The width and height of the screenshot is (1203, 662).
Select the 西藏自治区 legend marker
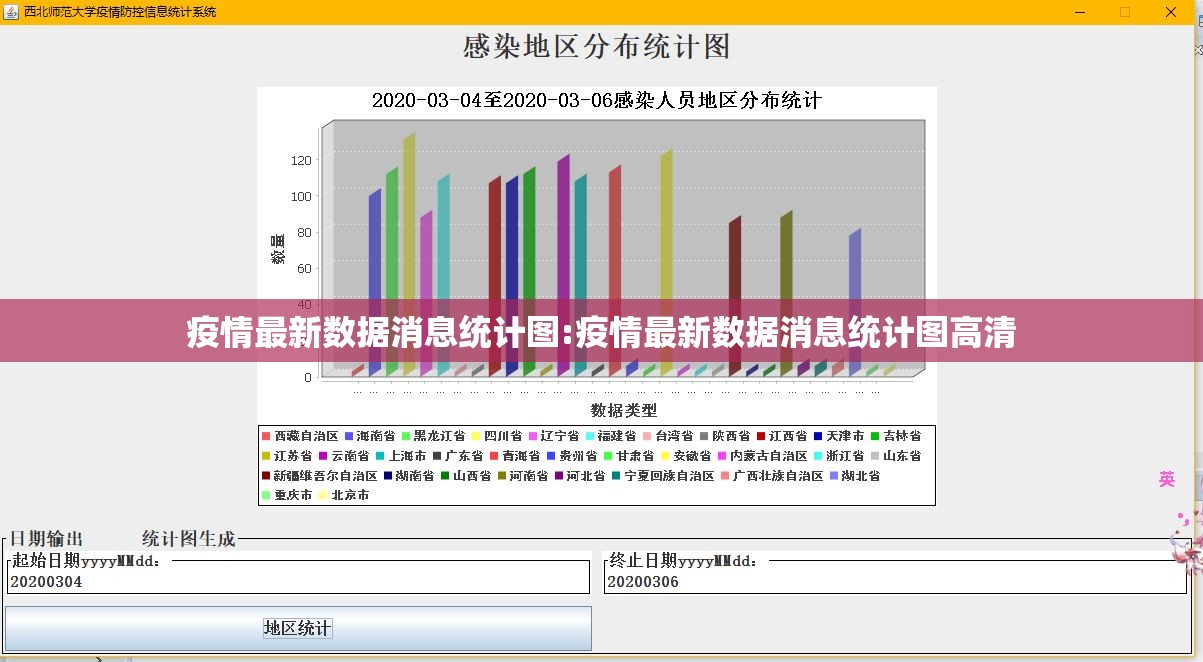click(x=264, y=435)
